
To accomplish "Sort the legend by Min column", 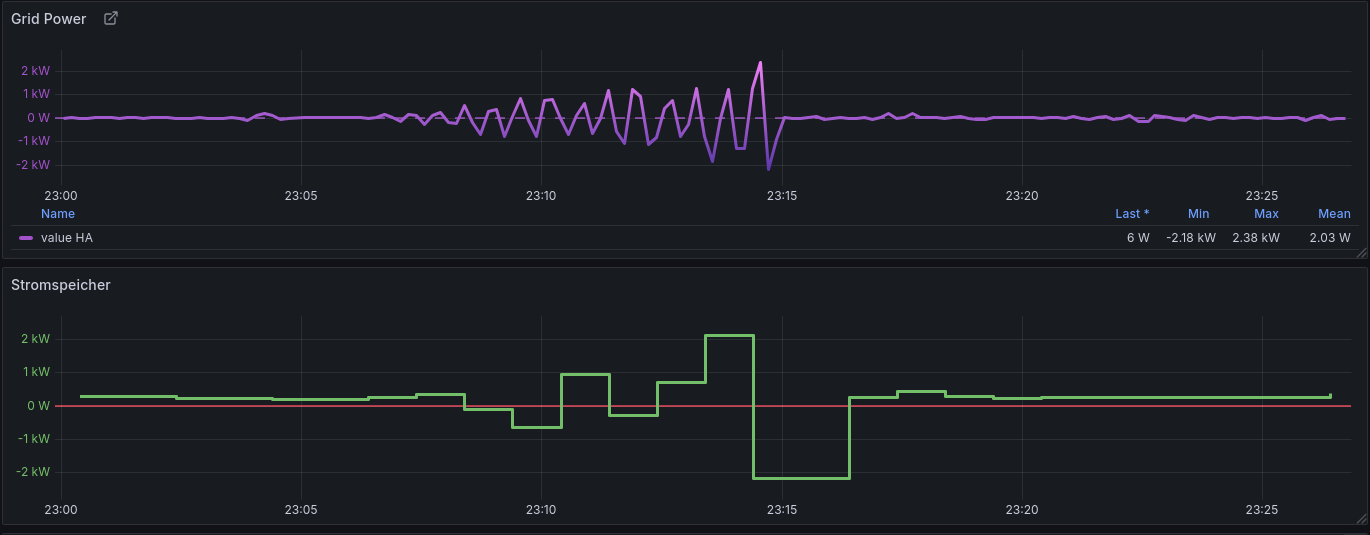I will (x=1198, y=213).
